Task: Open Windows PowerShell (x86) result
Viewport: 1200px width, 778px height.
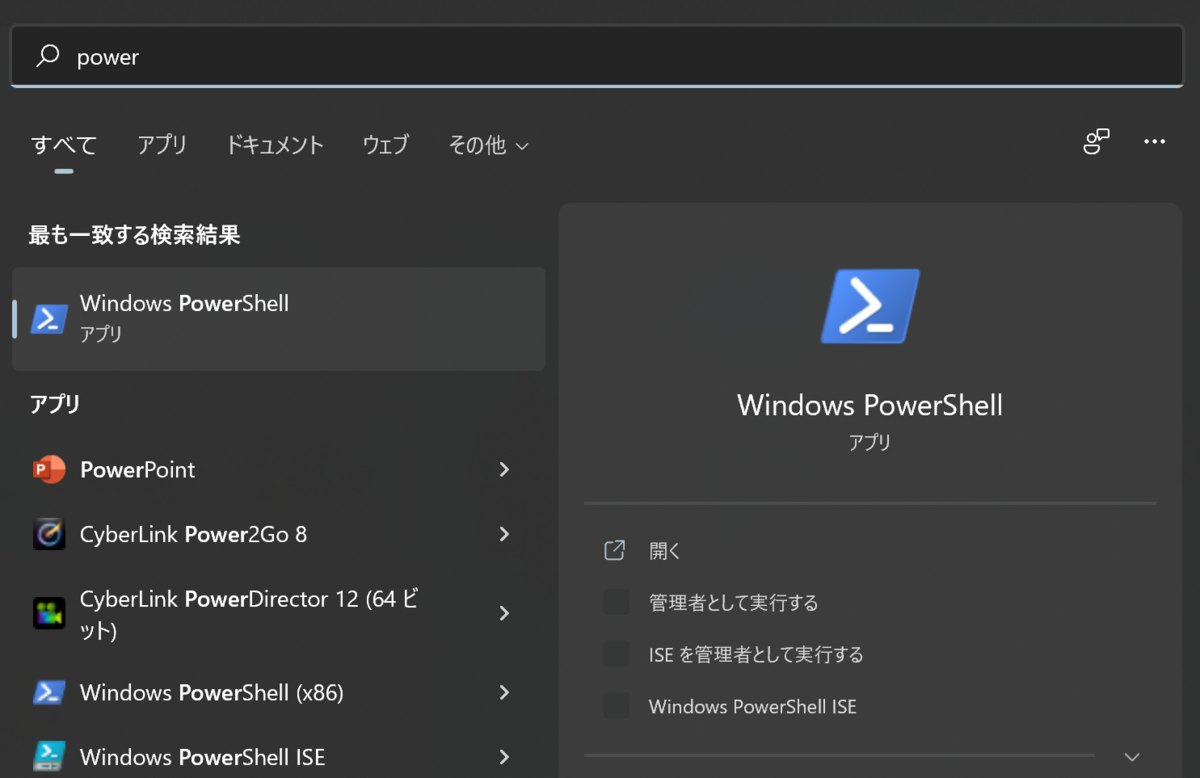Action: (278, 692)
